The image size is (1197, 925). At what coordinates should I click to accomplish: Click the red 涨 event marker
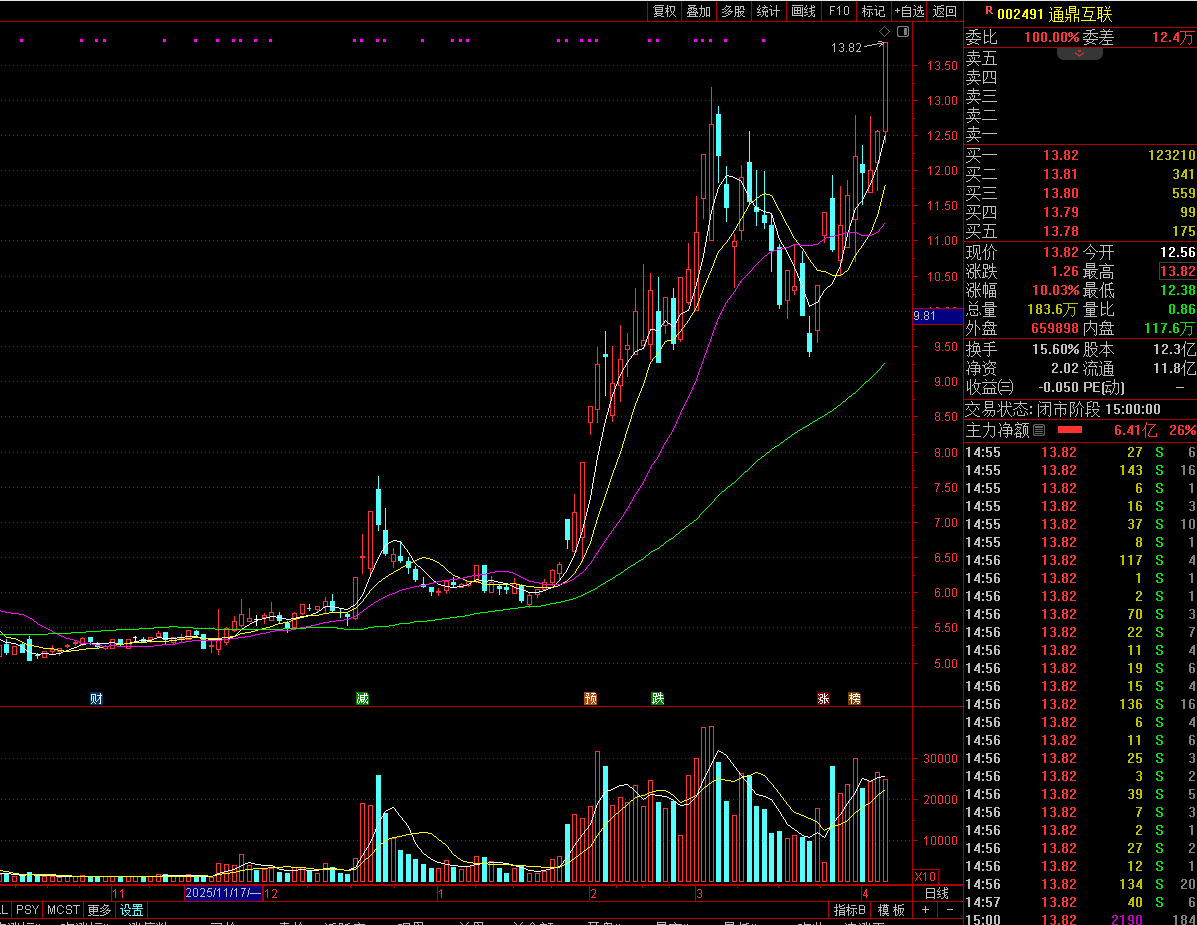pos(823,698)
